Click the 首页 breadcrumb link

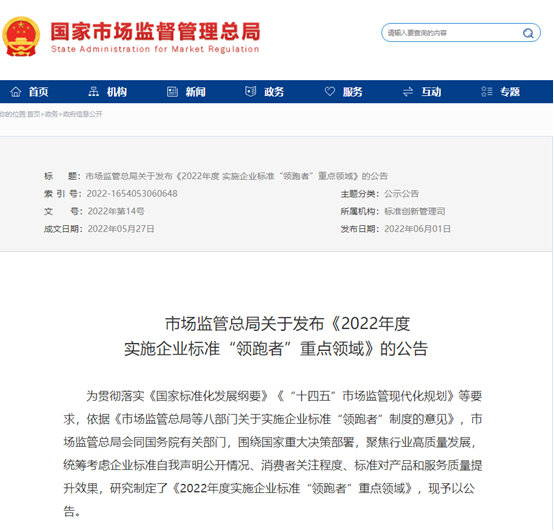click(x=34, y=114)
